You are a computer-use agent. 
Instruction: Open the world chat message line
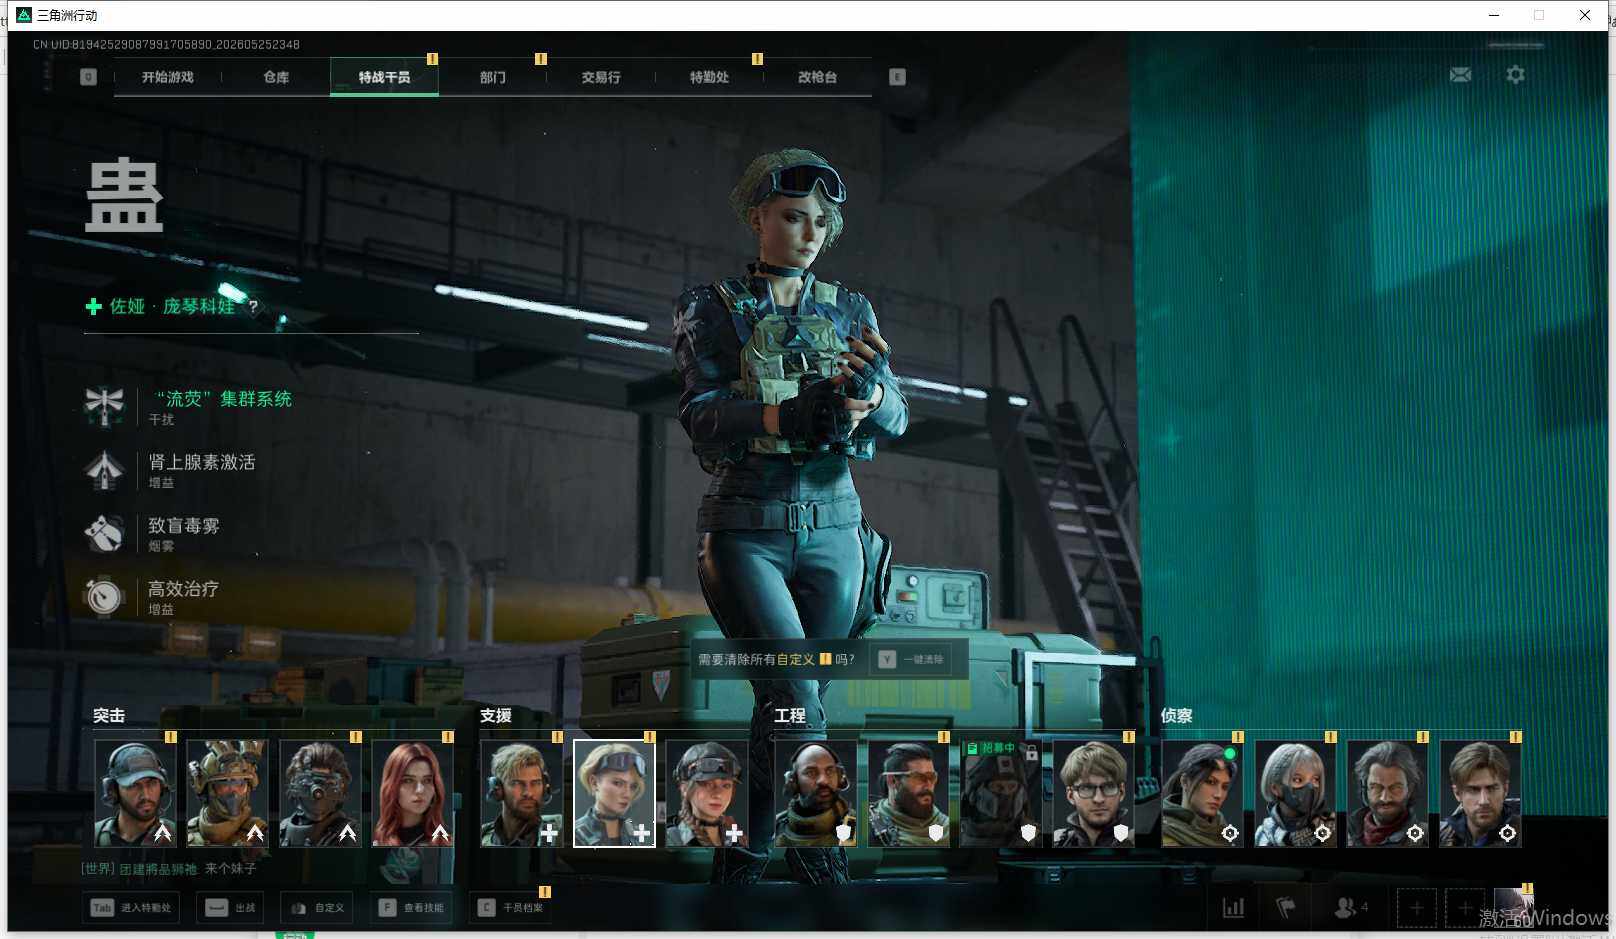(169, 869)
